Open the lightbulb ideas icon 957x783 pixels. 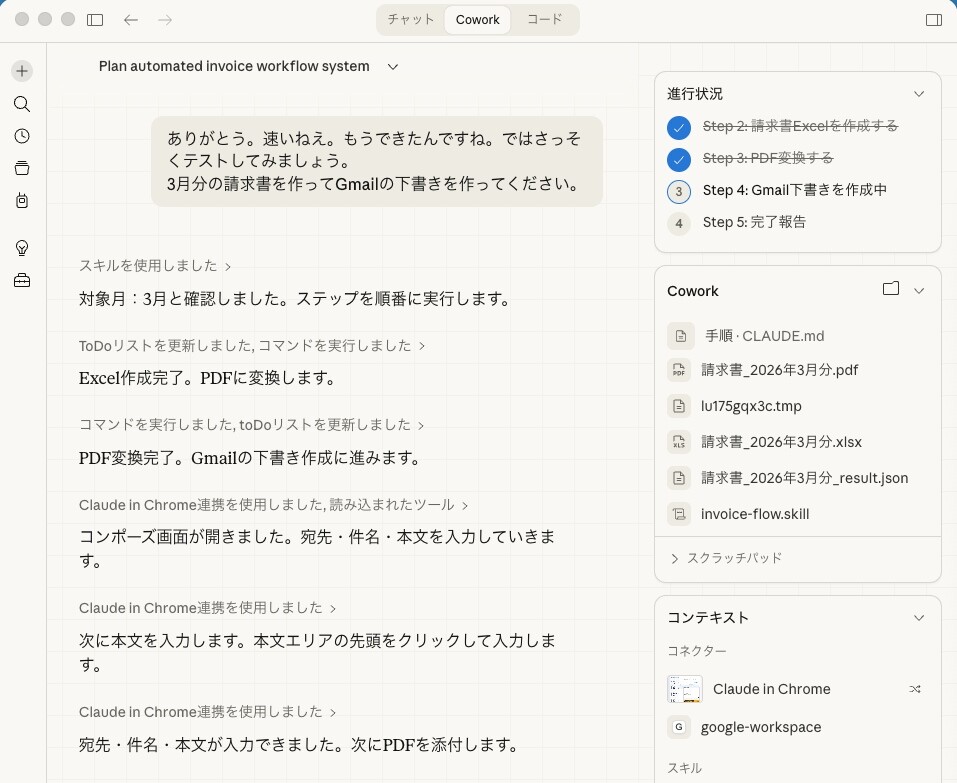pos(22,247)
